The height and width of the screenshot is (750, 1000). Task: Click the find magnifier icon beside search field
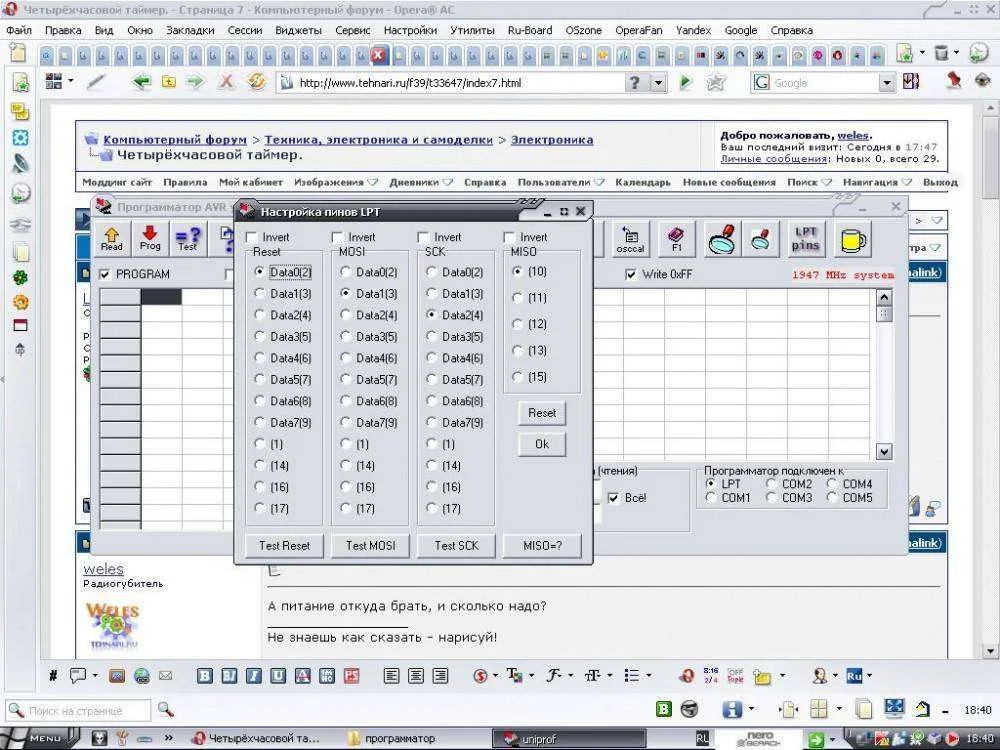(166, 709)
